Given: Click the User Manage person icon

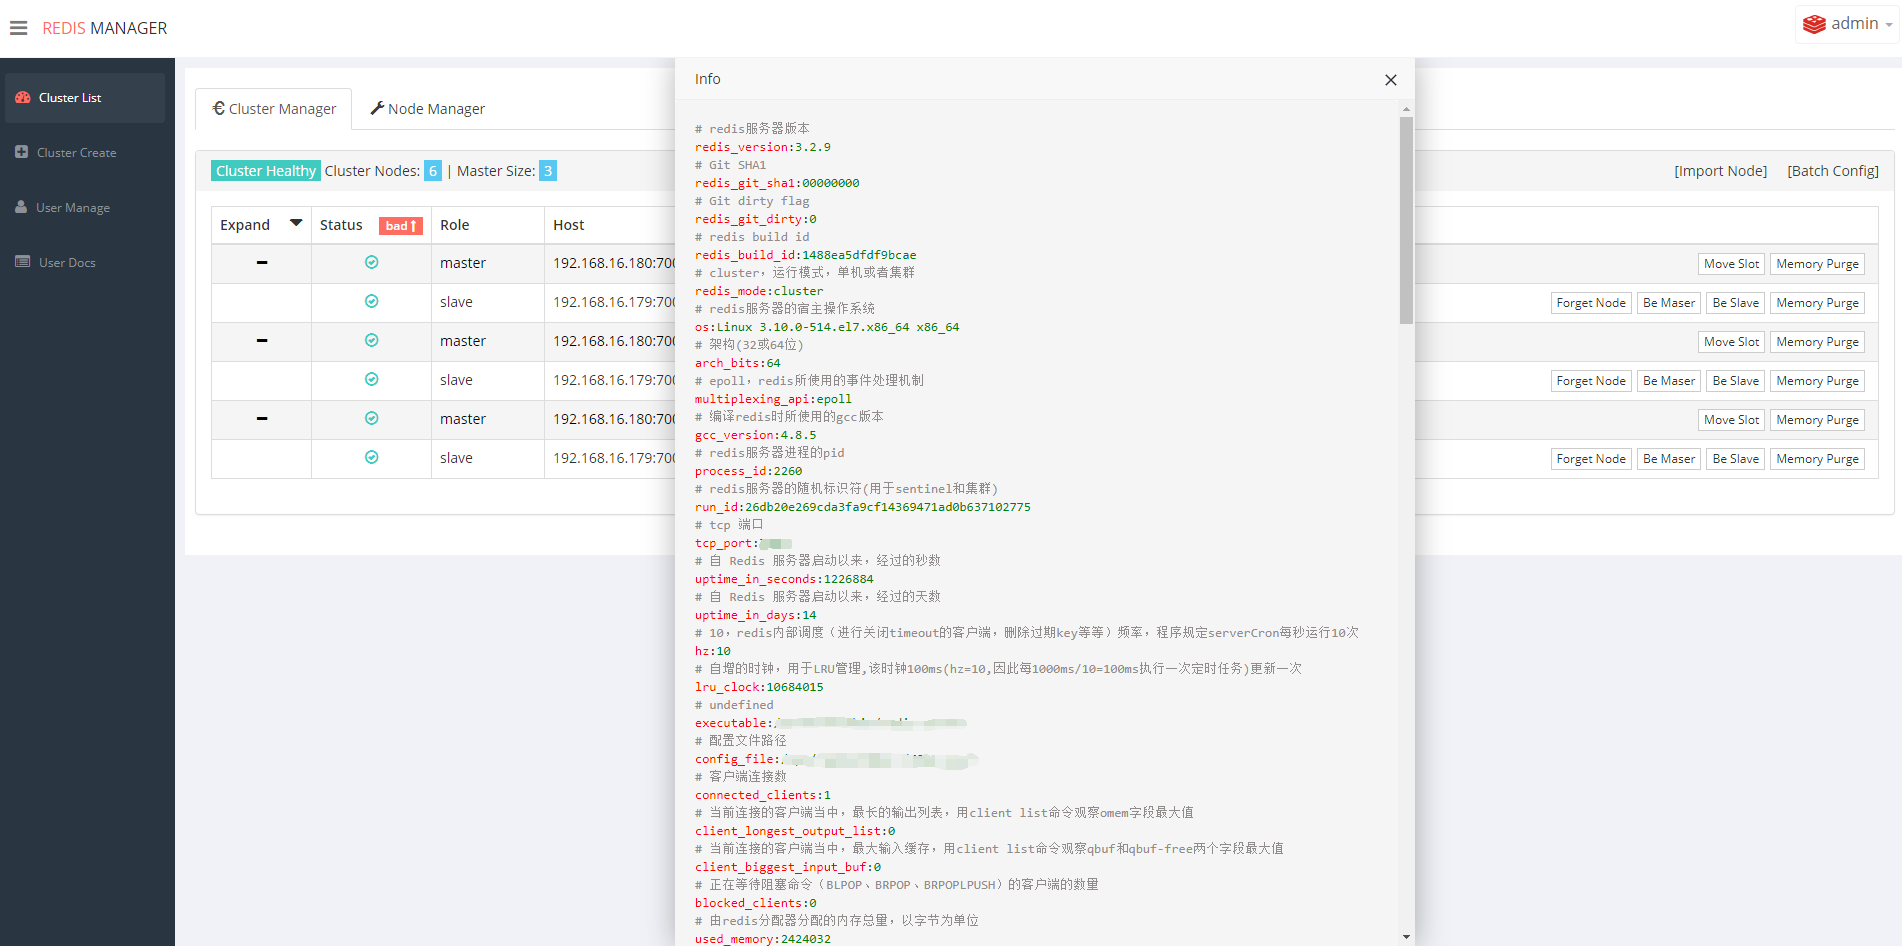Looking at the screenshot, I should point(21,207).
